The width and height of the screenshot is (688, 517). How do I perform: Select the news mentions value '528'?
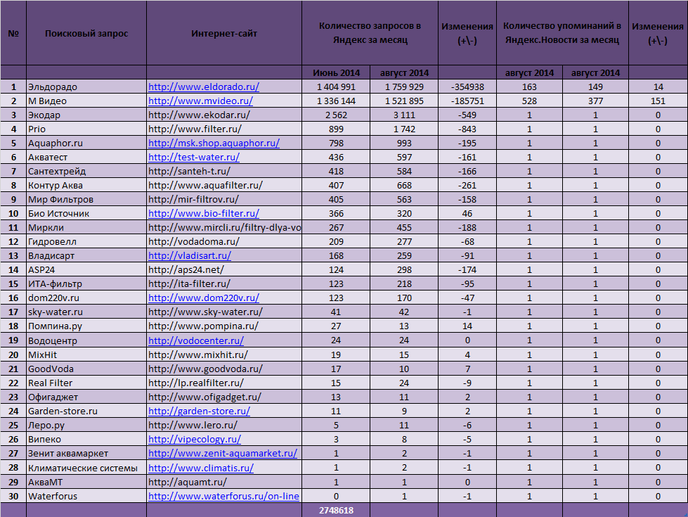click(x=530, y=101)
